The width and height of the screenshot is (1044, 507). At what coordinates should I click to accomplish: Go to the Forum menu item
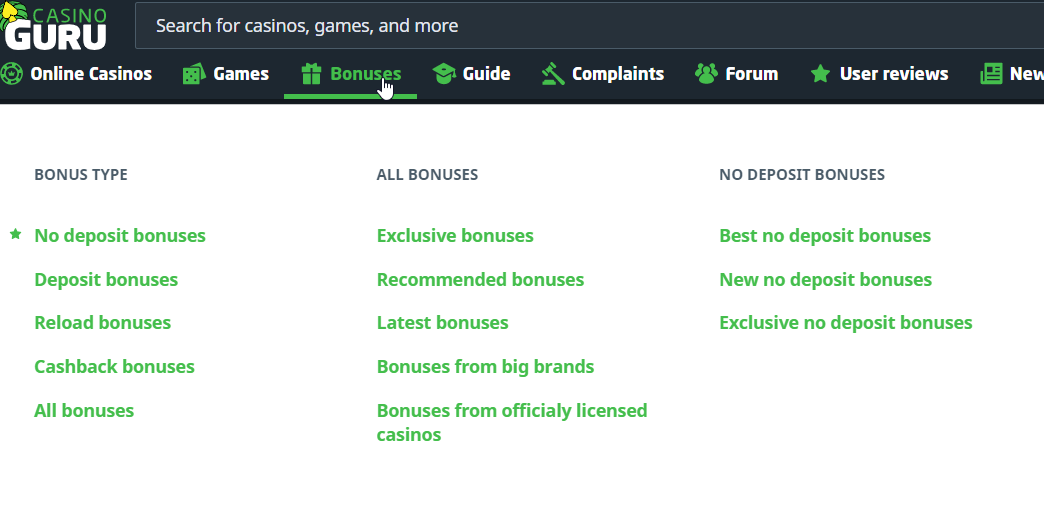pos(751,74)
